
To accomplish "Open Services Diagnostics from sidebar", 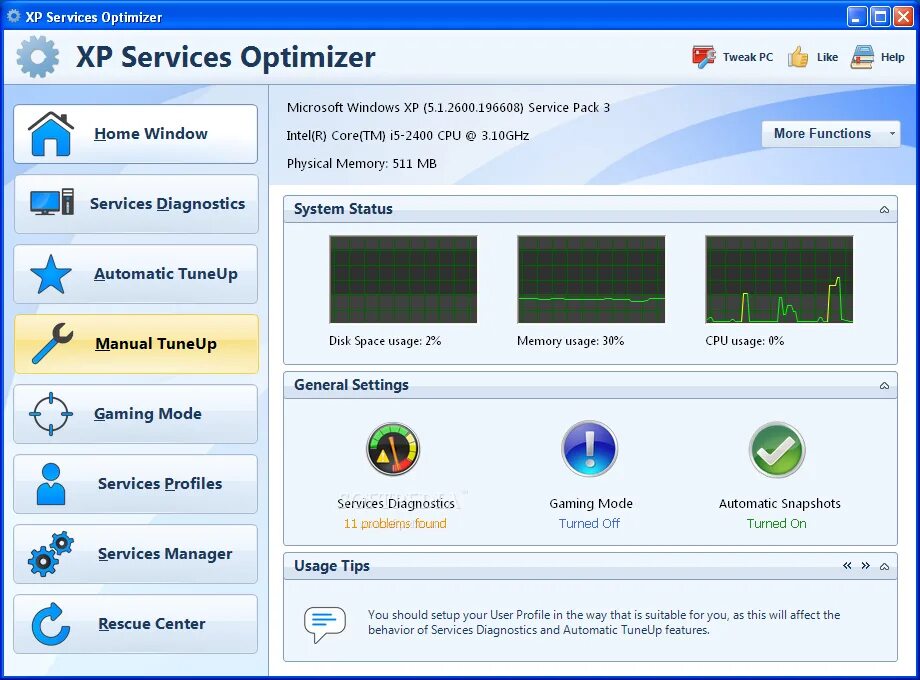I will pos(136,204).
